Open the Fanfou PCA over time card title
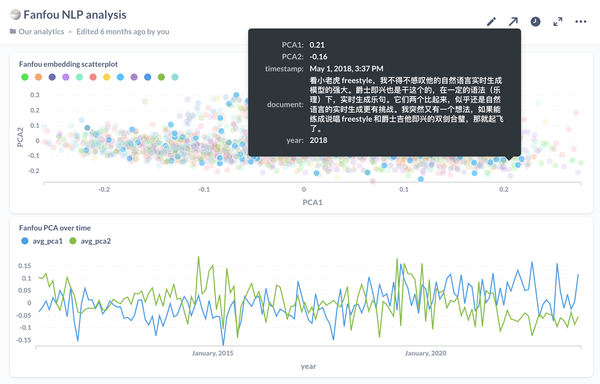The image size is (600, 384). tap(55, 228)
